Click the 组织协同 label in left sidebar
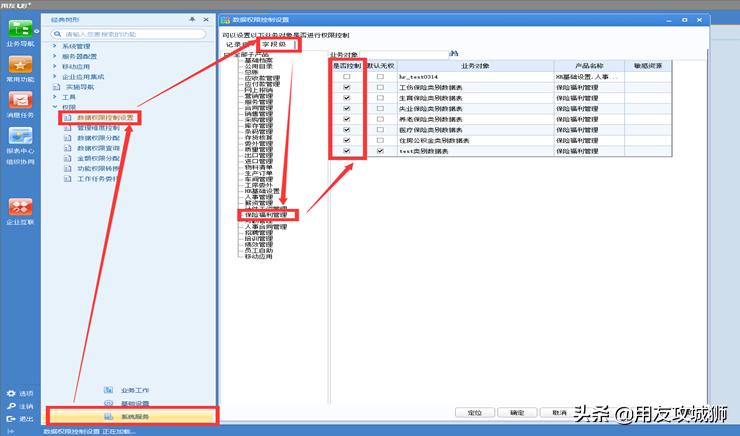Screen dimensions: 740x436 coord(20,162)
